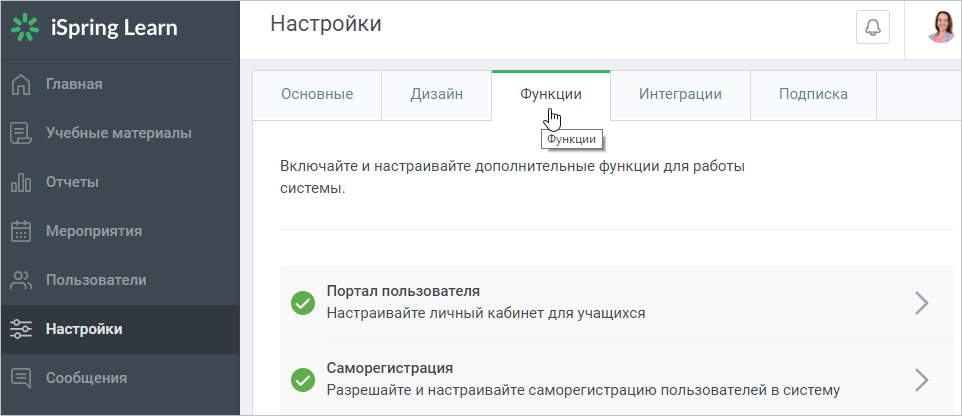The width and height of the screenshot is (962, 416).
Task: Expand the Саморегистрация chevron arrow
Action: [x=922, y=380]
